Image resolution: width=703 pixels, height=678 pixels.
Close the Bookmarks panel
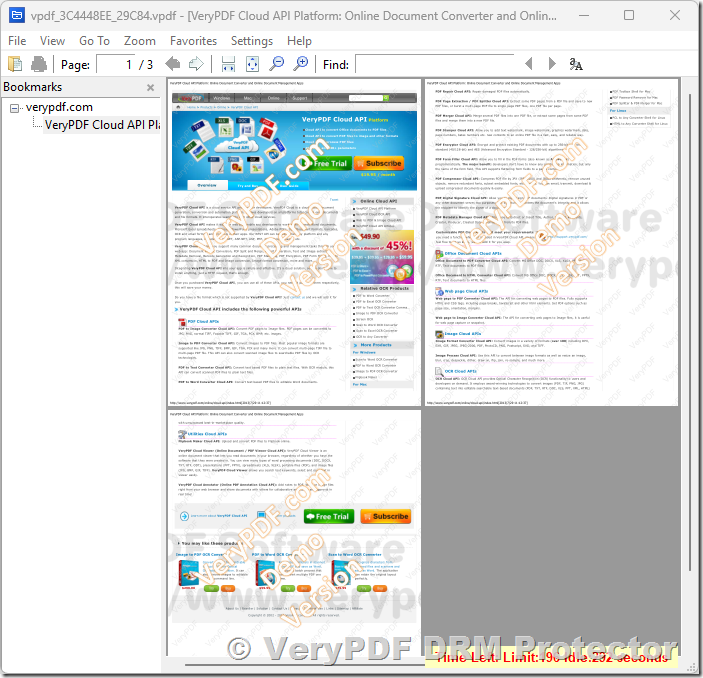(150, 88)
